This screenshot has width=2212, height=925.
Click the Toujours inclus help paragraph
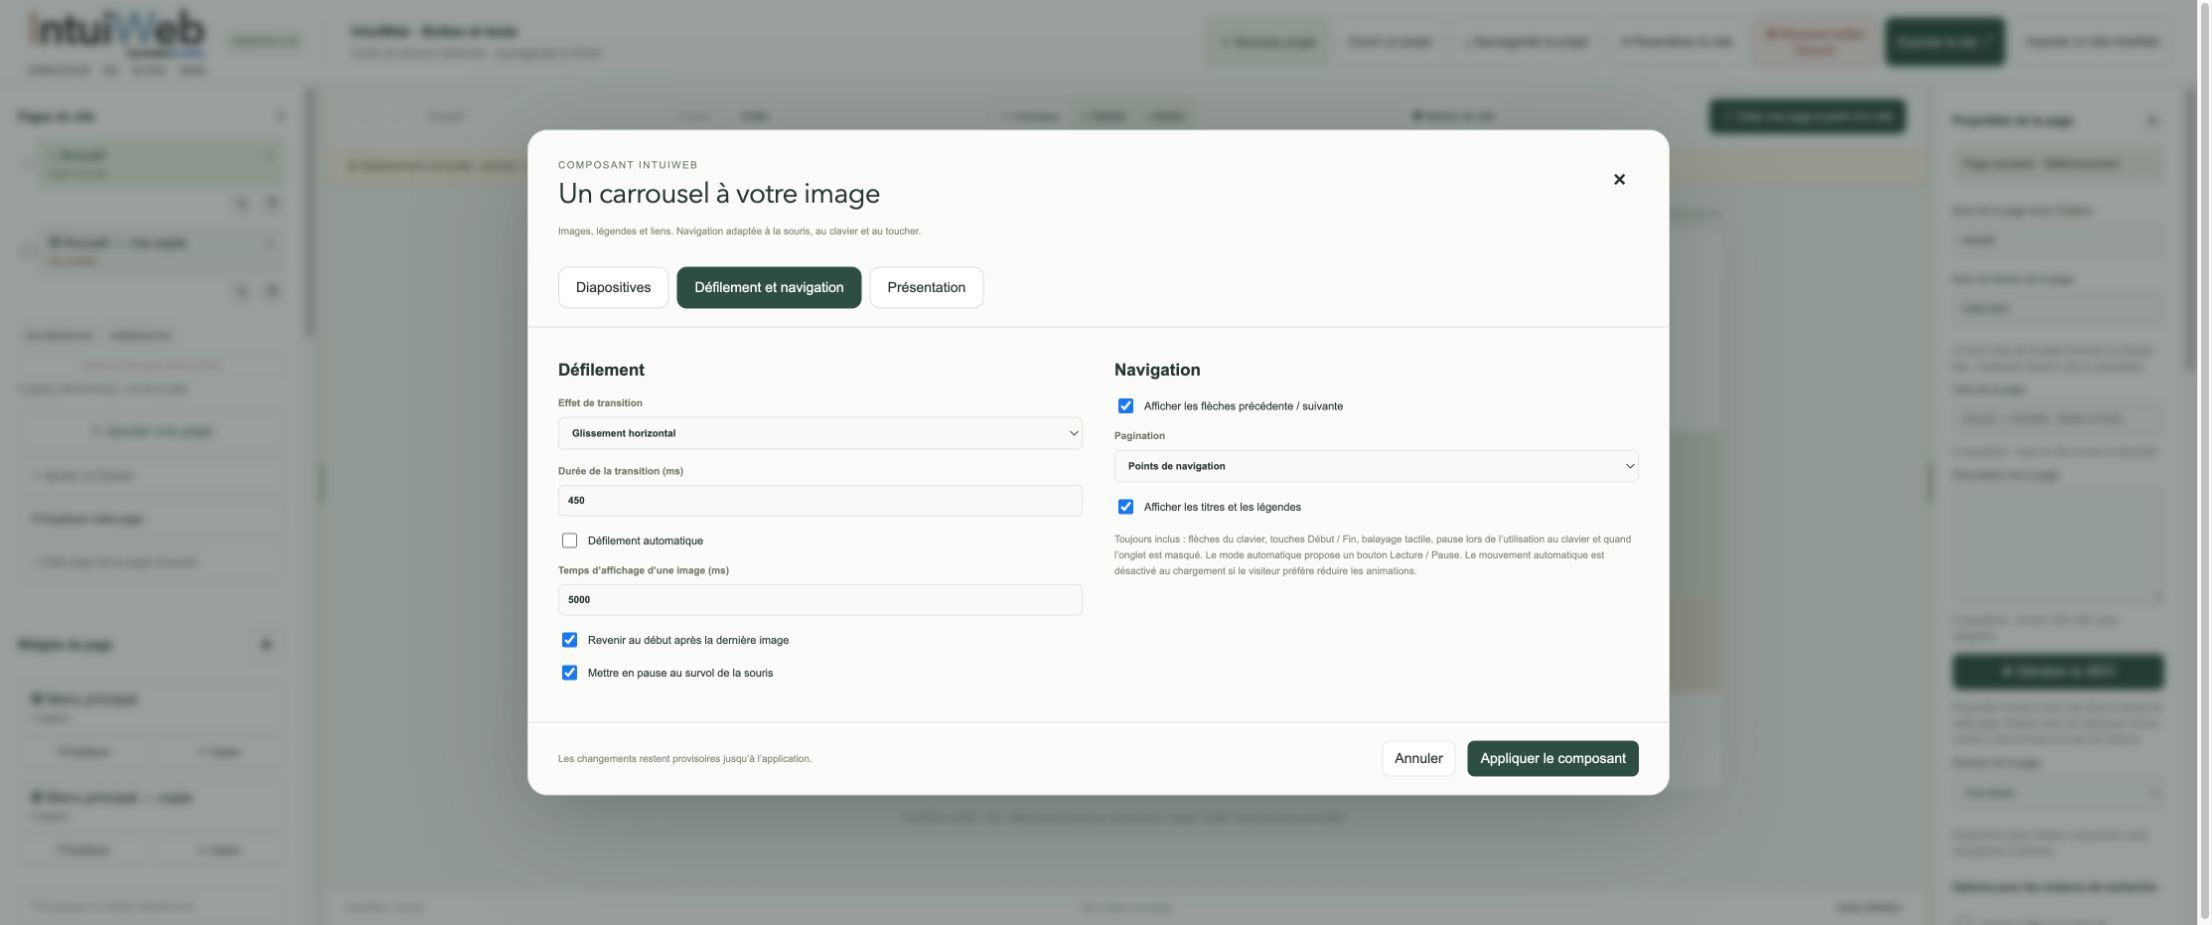point(1373,555)
